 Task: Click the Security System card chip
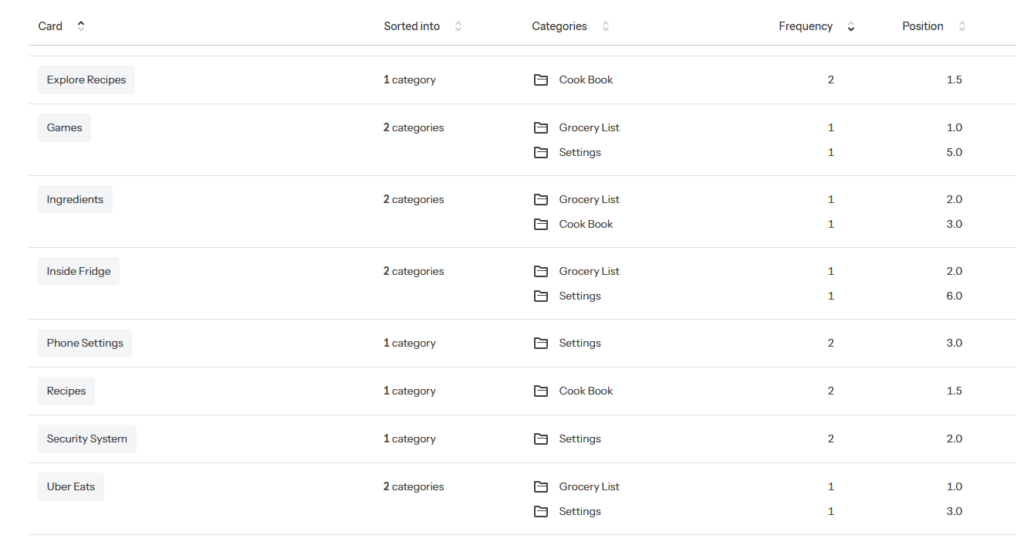[87, 440]
